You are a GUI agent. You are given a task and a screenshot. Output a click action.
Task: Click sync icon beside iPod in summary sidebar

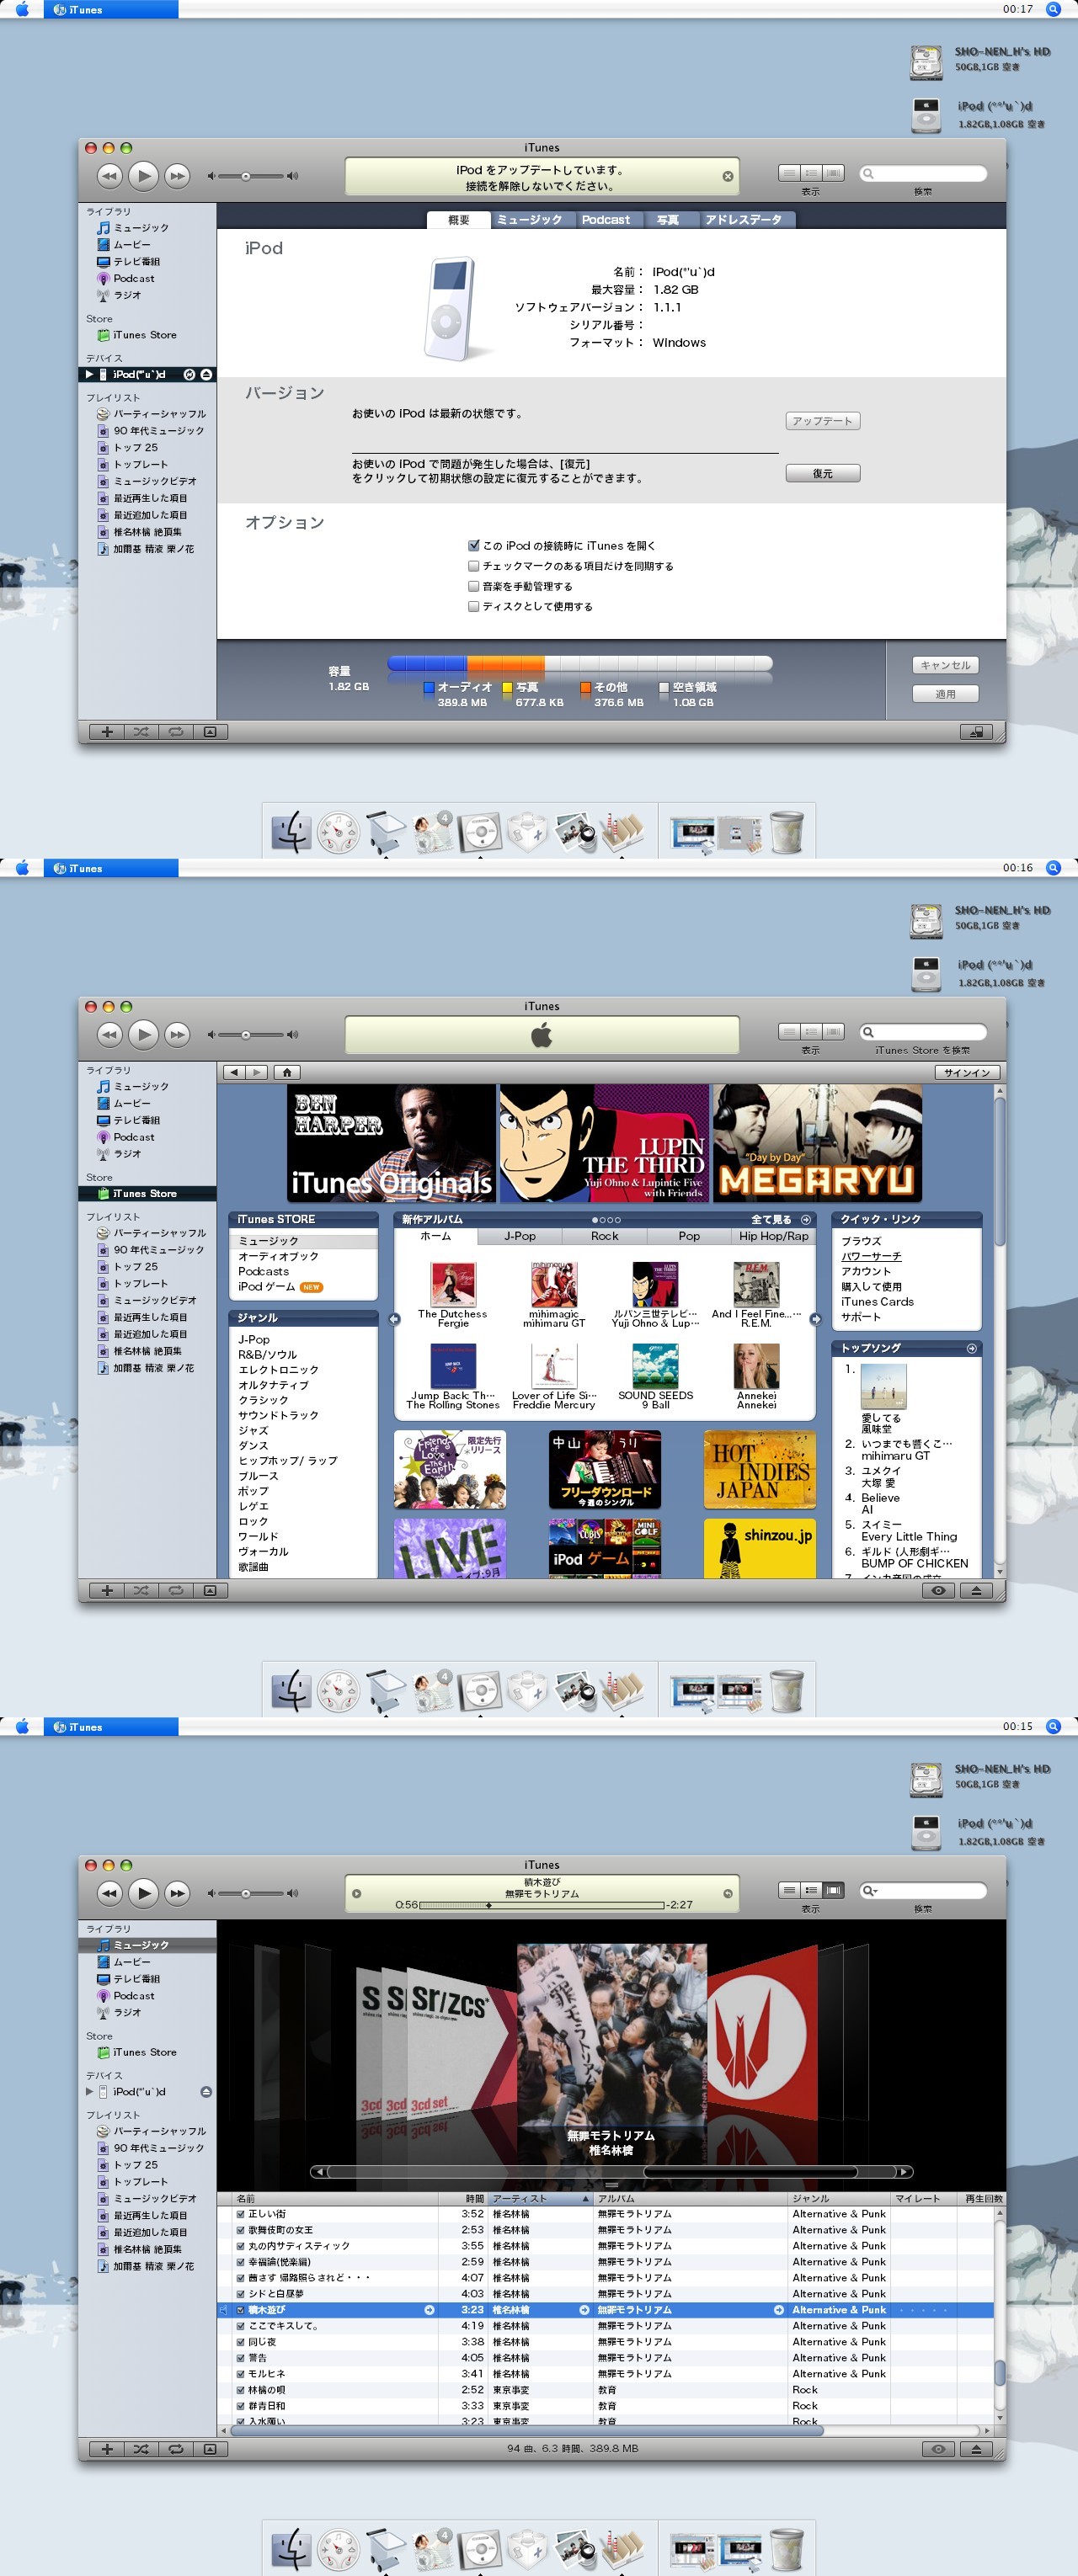click(189, 375)
